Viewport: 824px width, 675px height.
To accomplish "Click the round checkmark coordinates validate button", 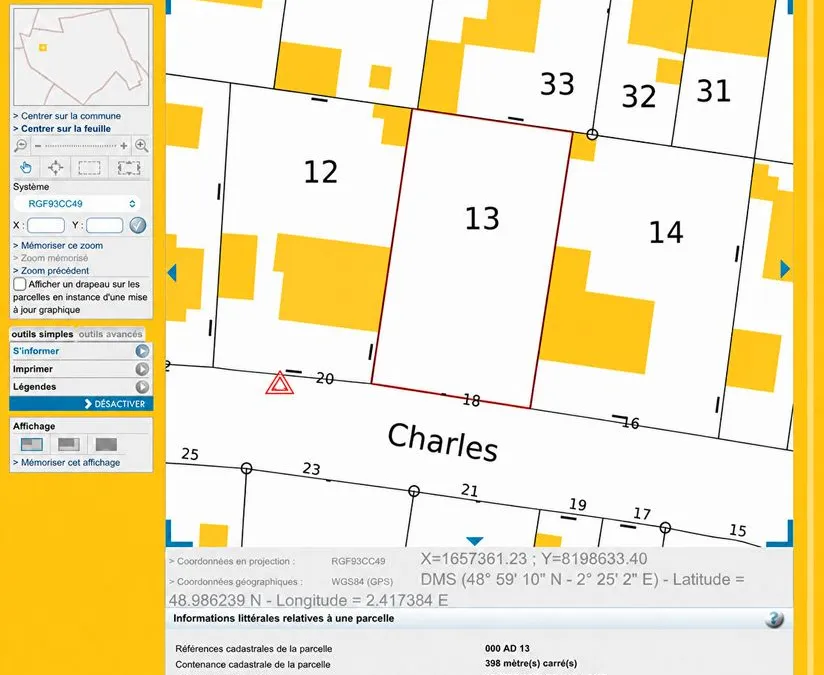I will [x=138, y=226].
